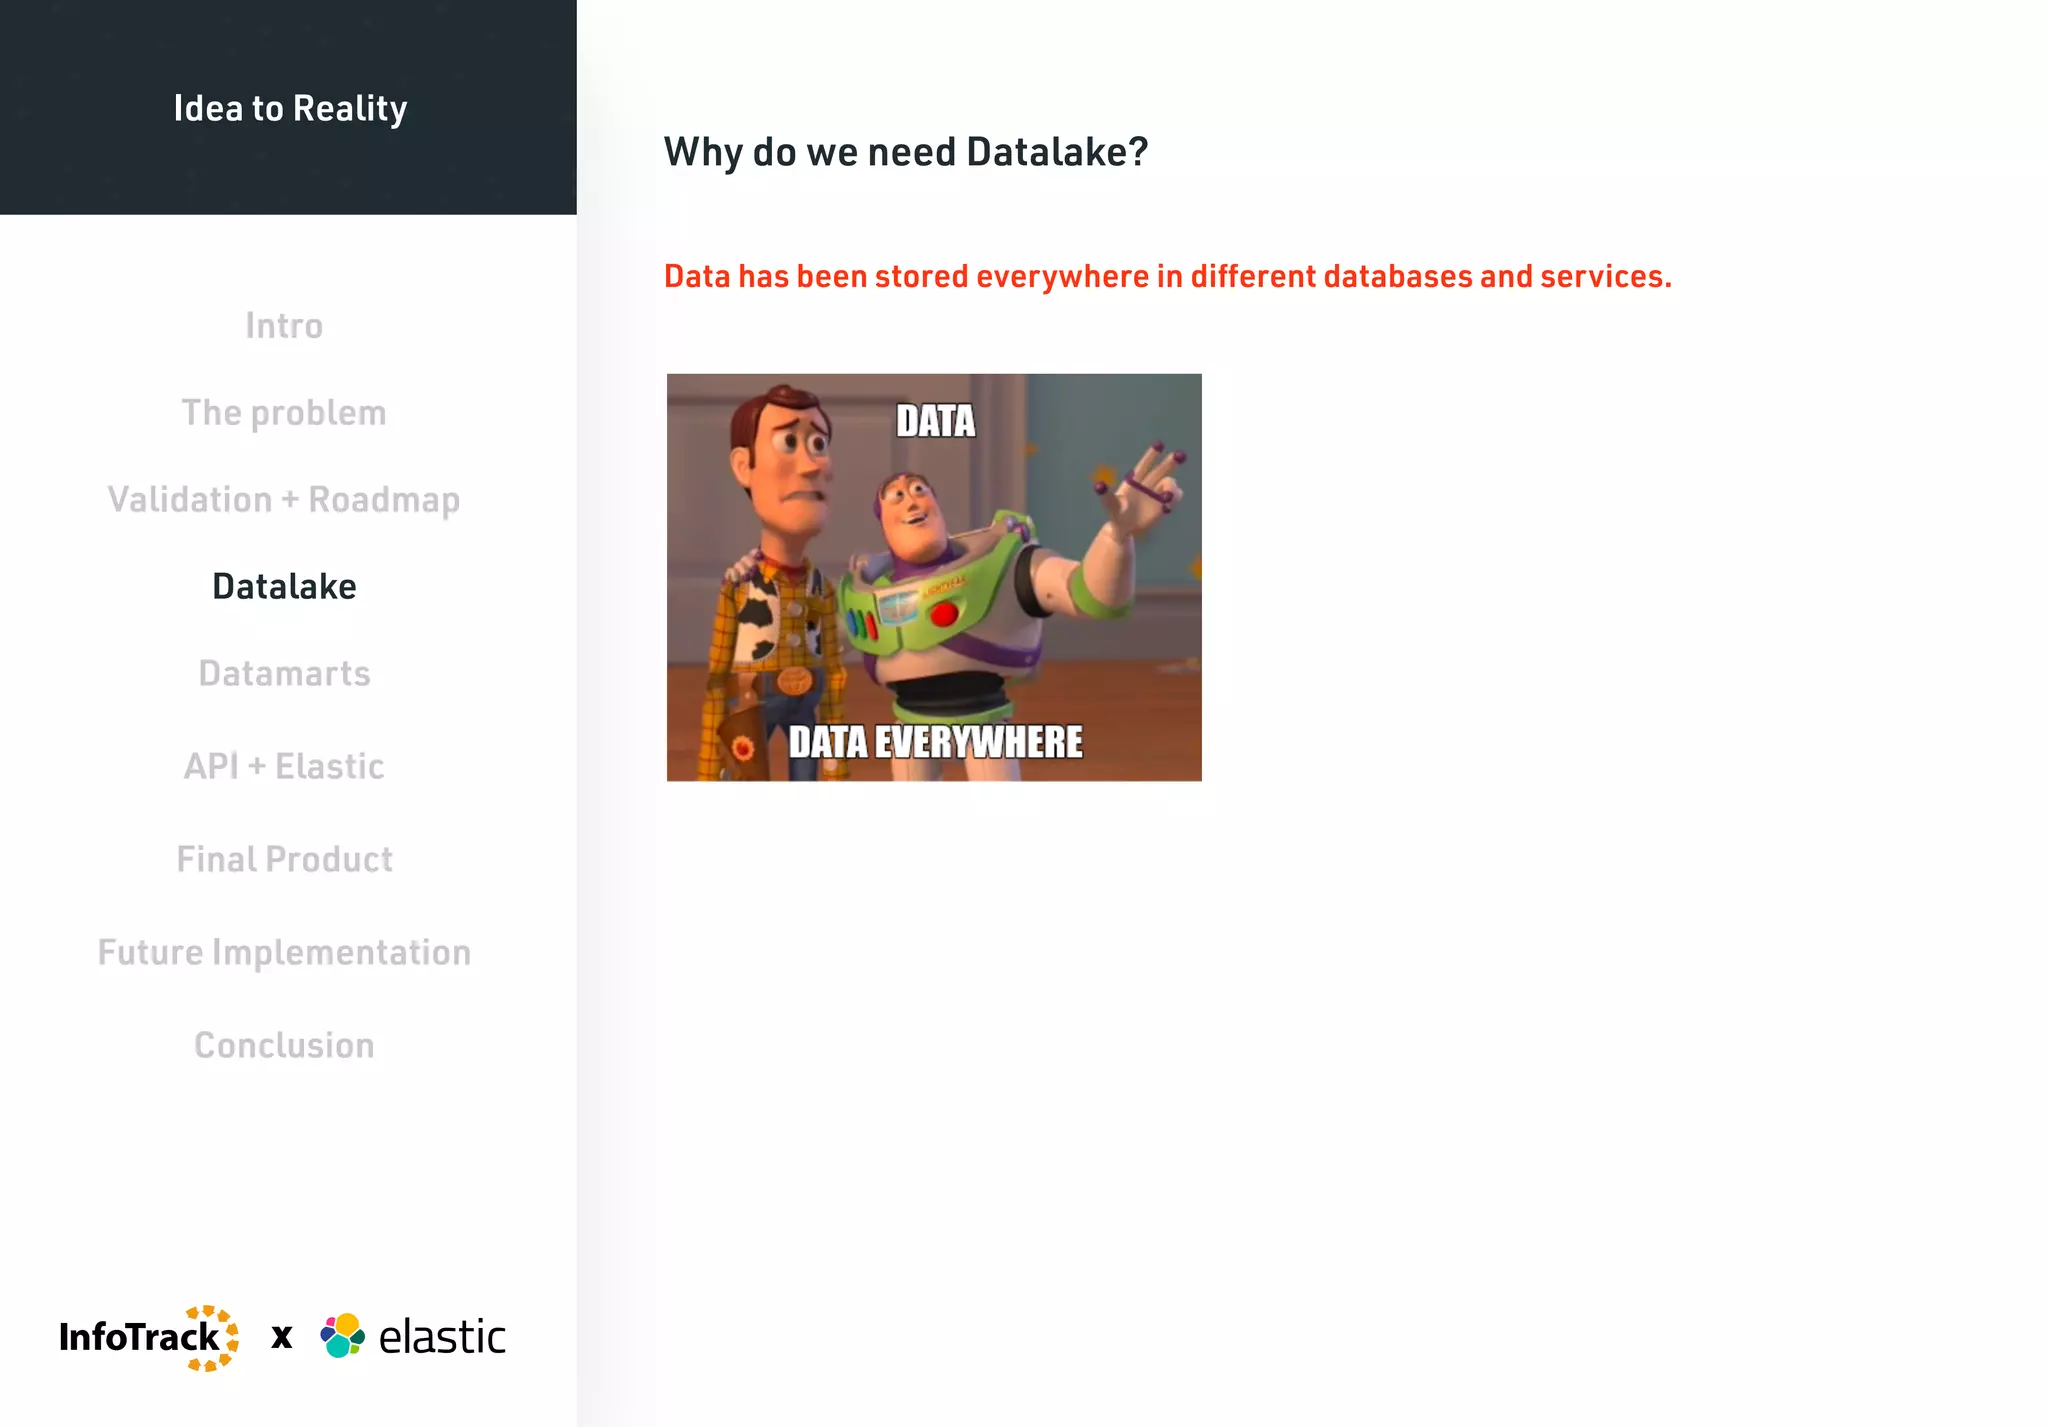This screenshot has width=2048, height=1427.
Task: Select the Future Implementation section
Action: click(284, 953)
